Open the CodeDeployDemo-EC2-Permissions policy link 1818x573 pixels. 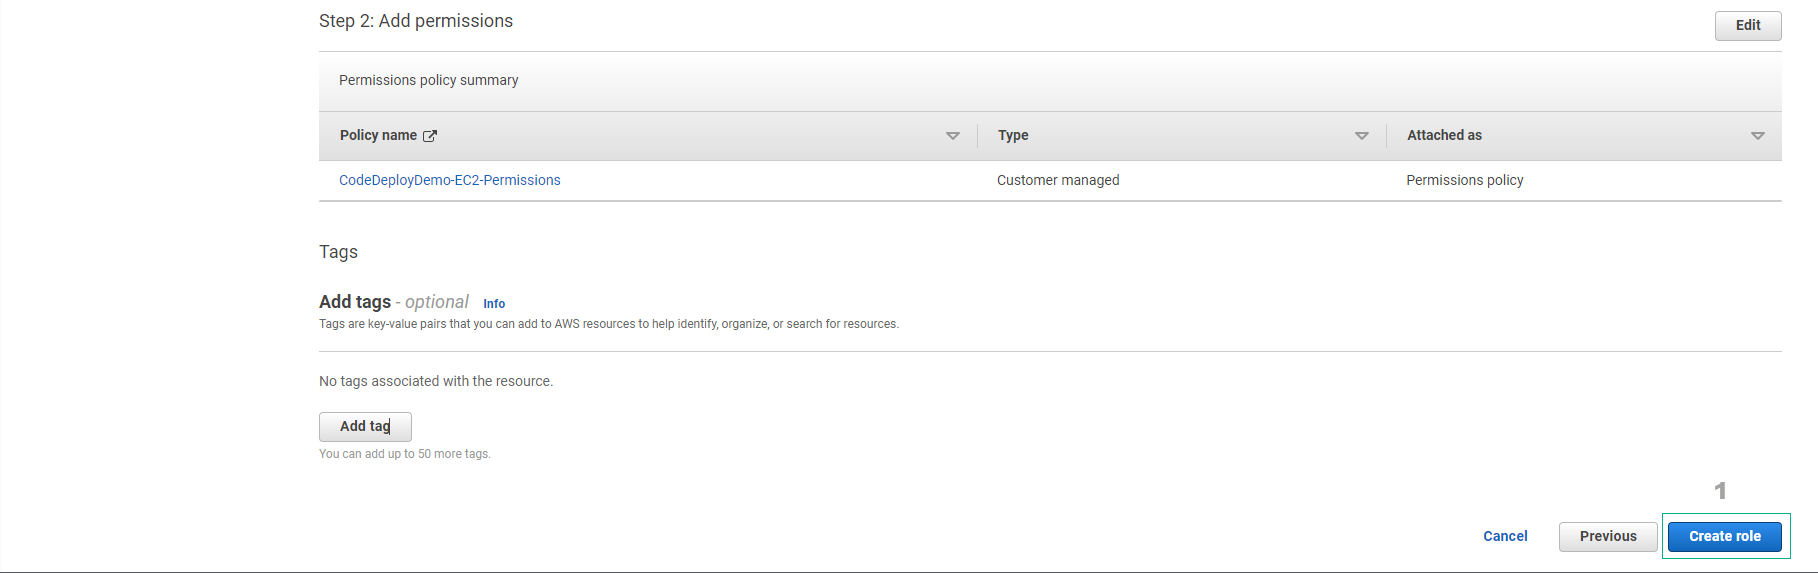450,180
